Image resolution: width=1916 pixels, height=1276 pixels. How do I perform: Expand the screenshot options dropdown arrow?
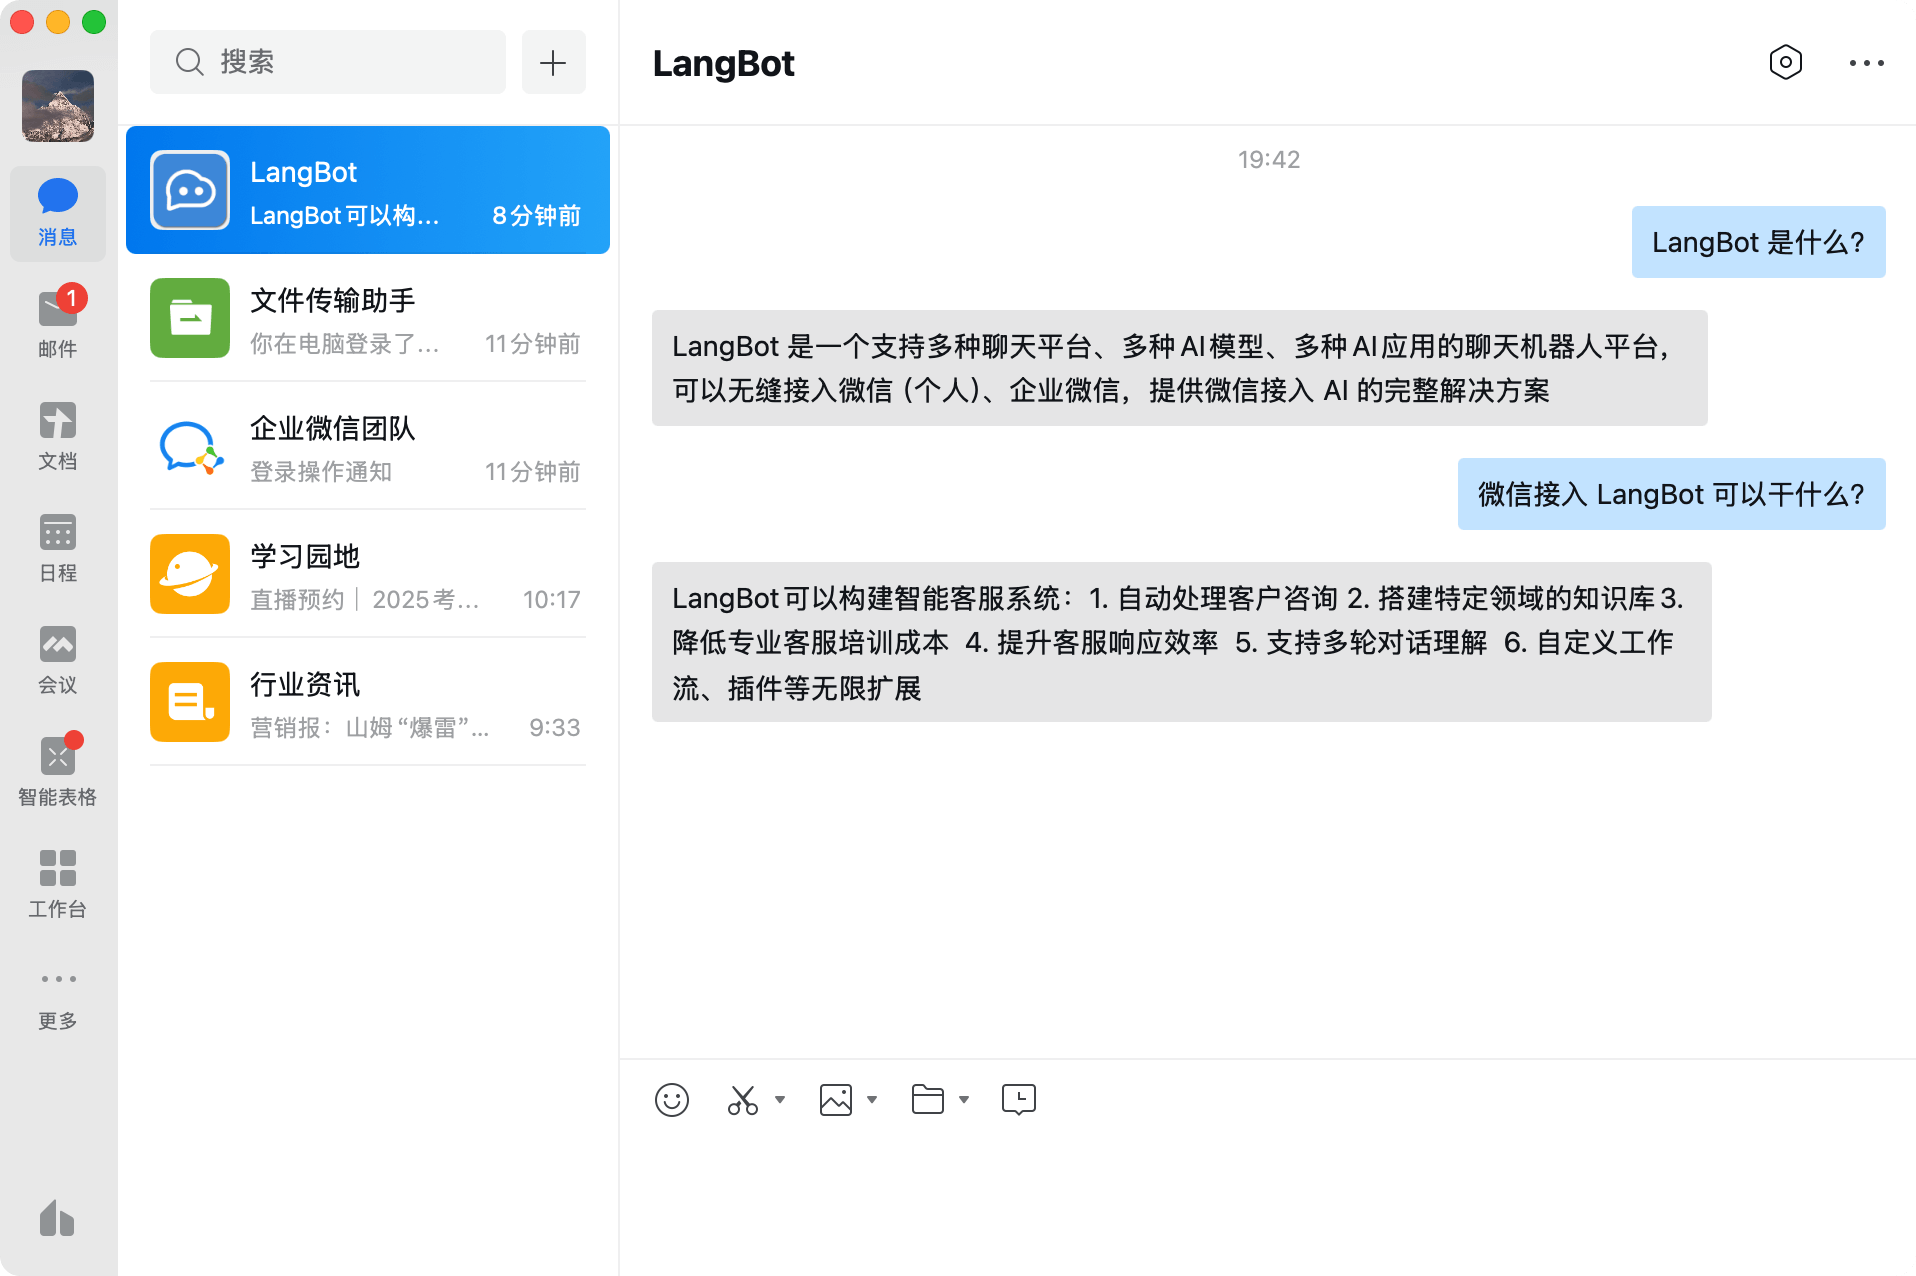[781, 1101]
